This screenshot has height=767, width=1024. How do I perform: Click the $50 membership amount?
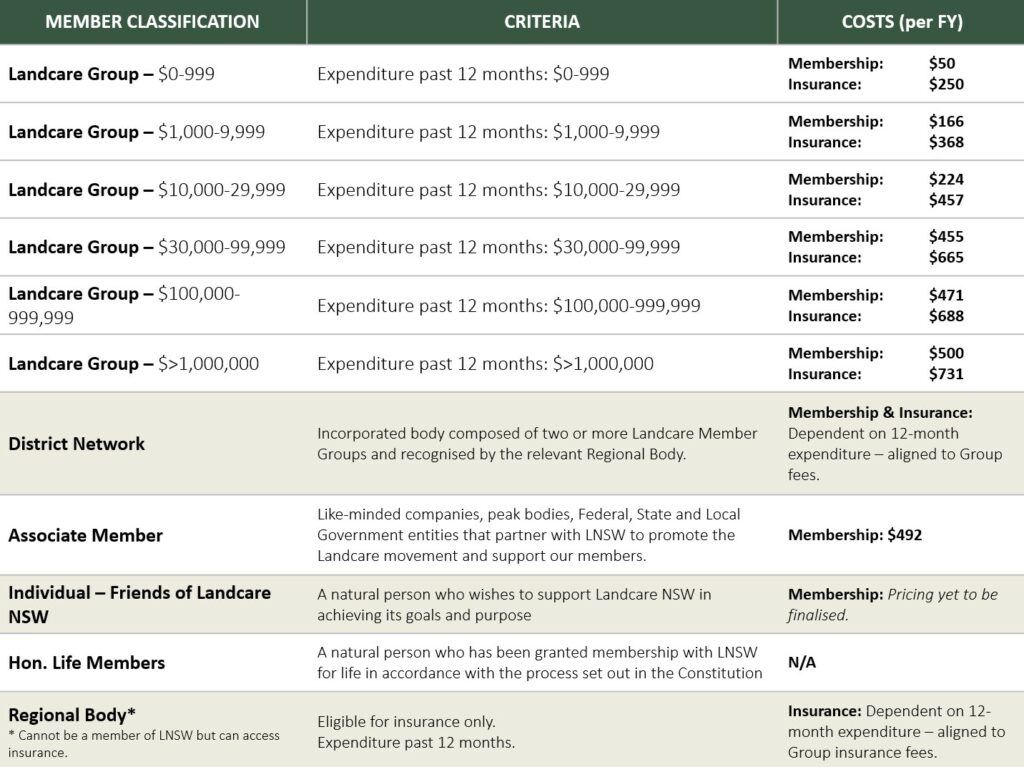pos(942,63)
